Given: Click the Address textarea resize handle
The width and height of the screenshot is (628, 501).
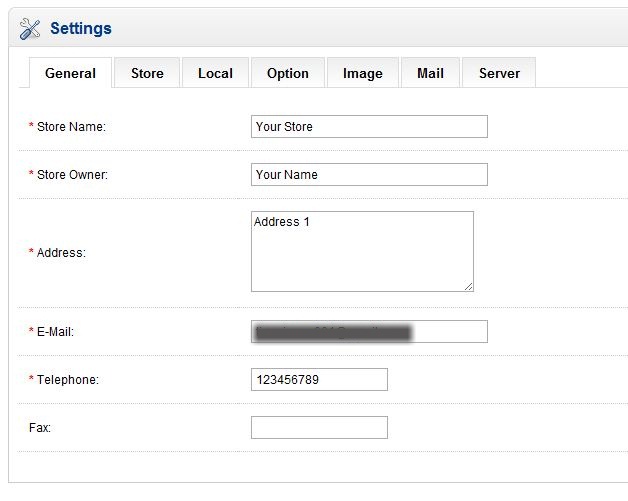Looking at the screenshot, I should (x=468, y=286).
